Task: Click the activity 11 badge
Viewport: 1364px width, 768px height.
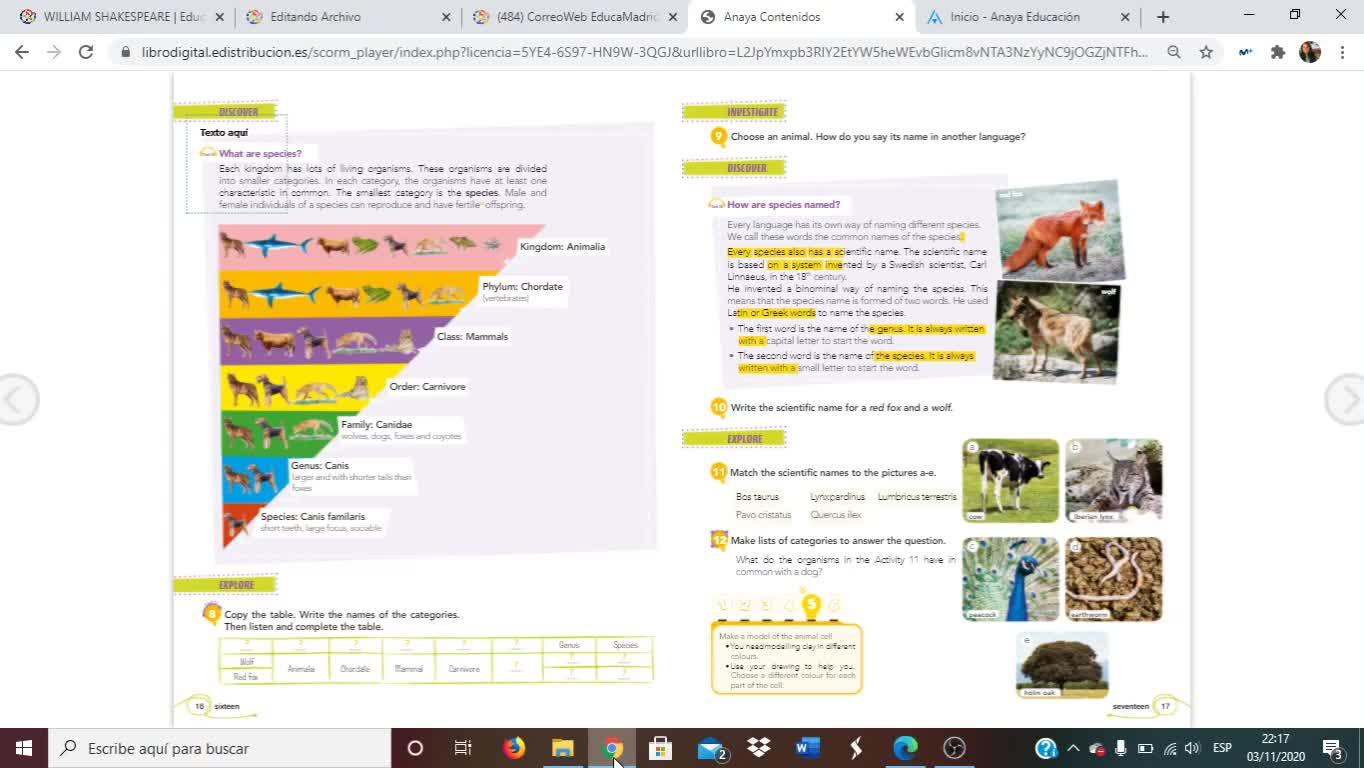Action: [719, 472]
